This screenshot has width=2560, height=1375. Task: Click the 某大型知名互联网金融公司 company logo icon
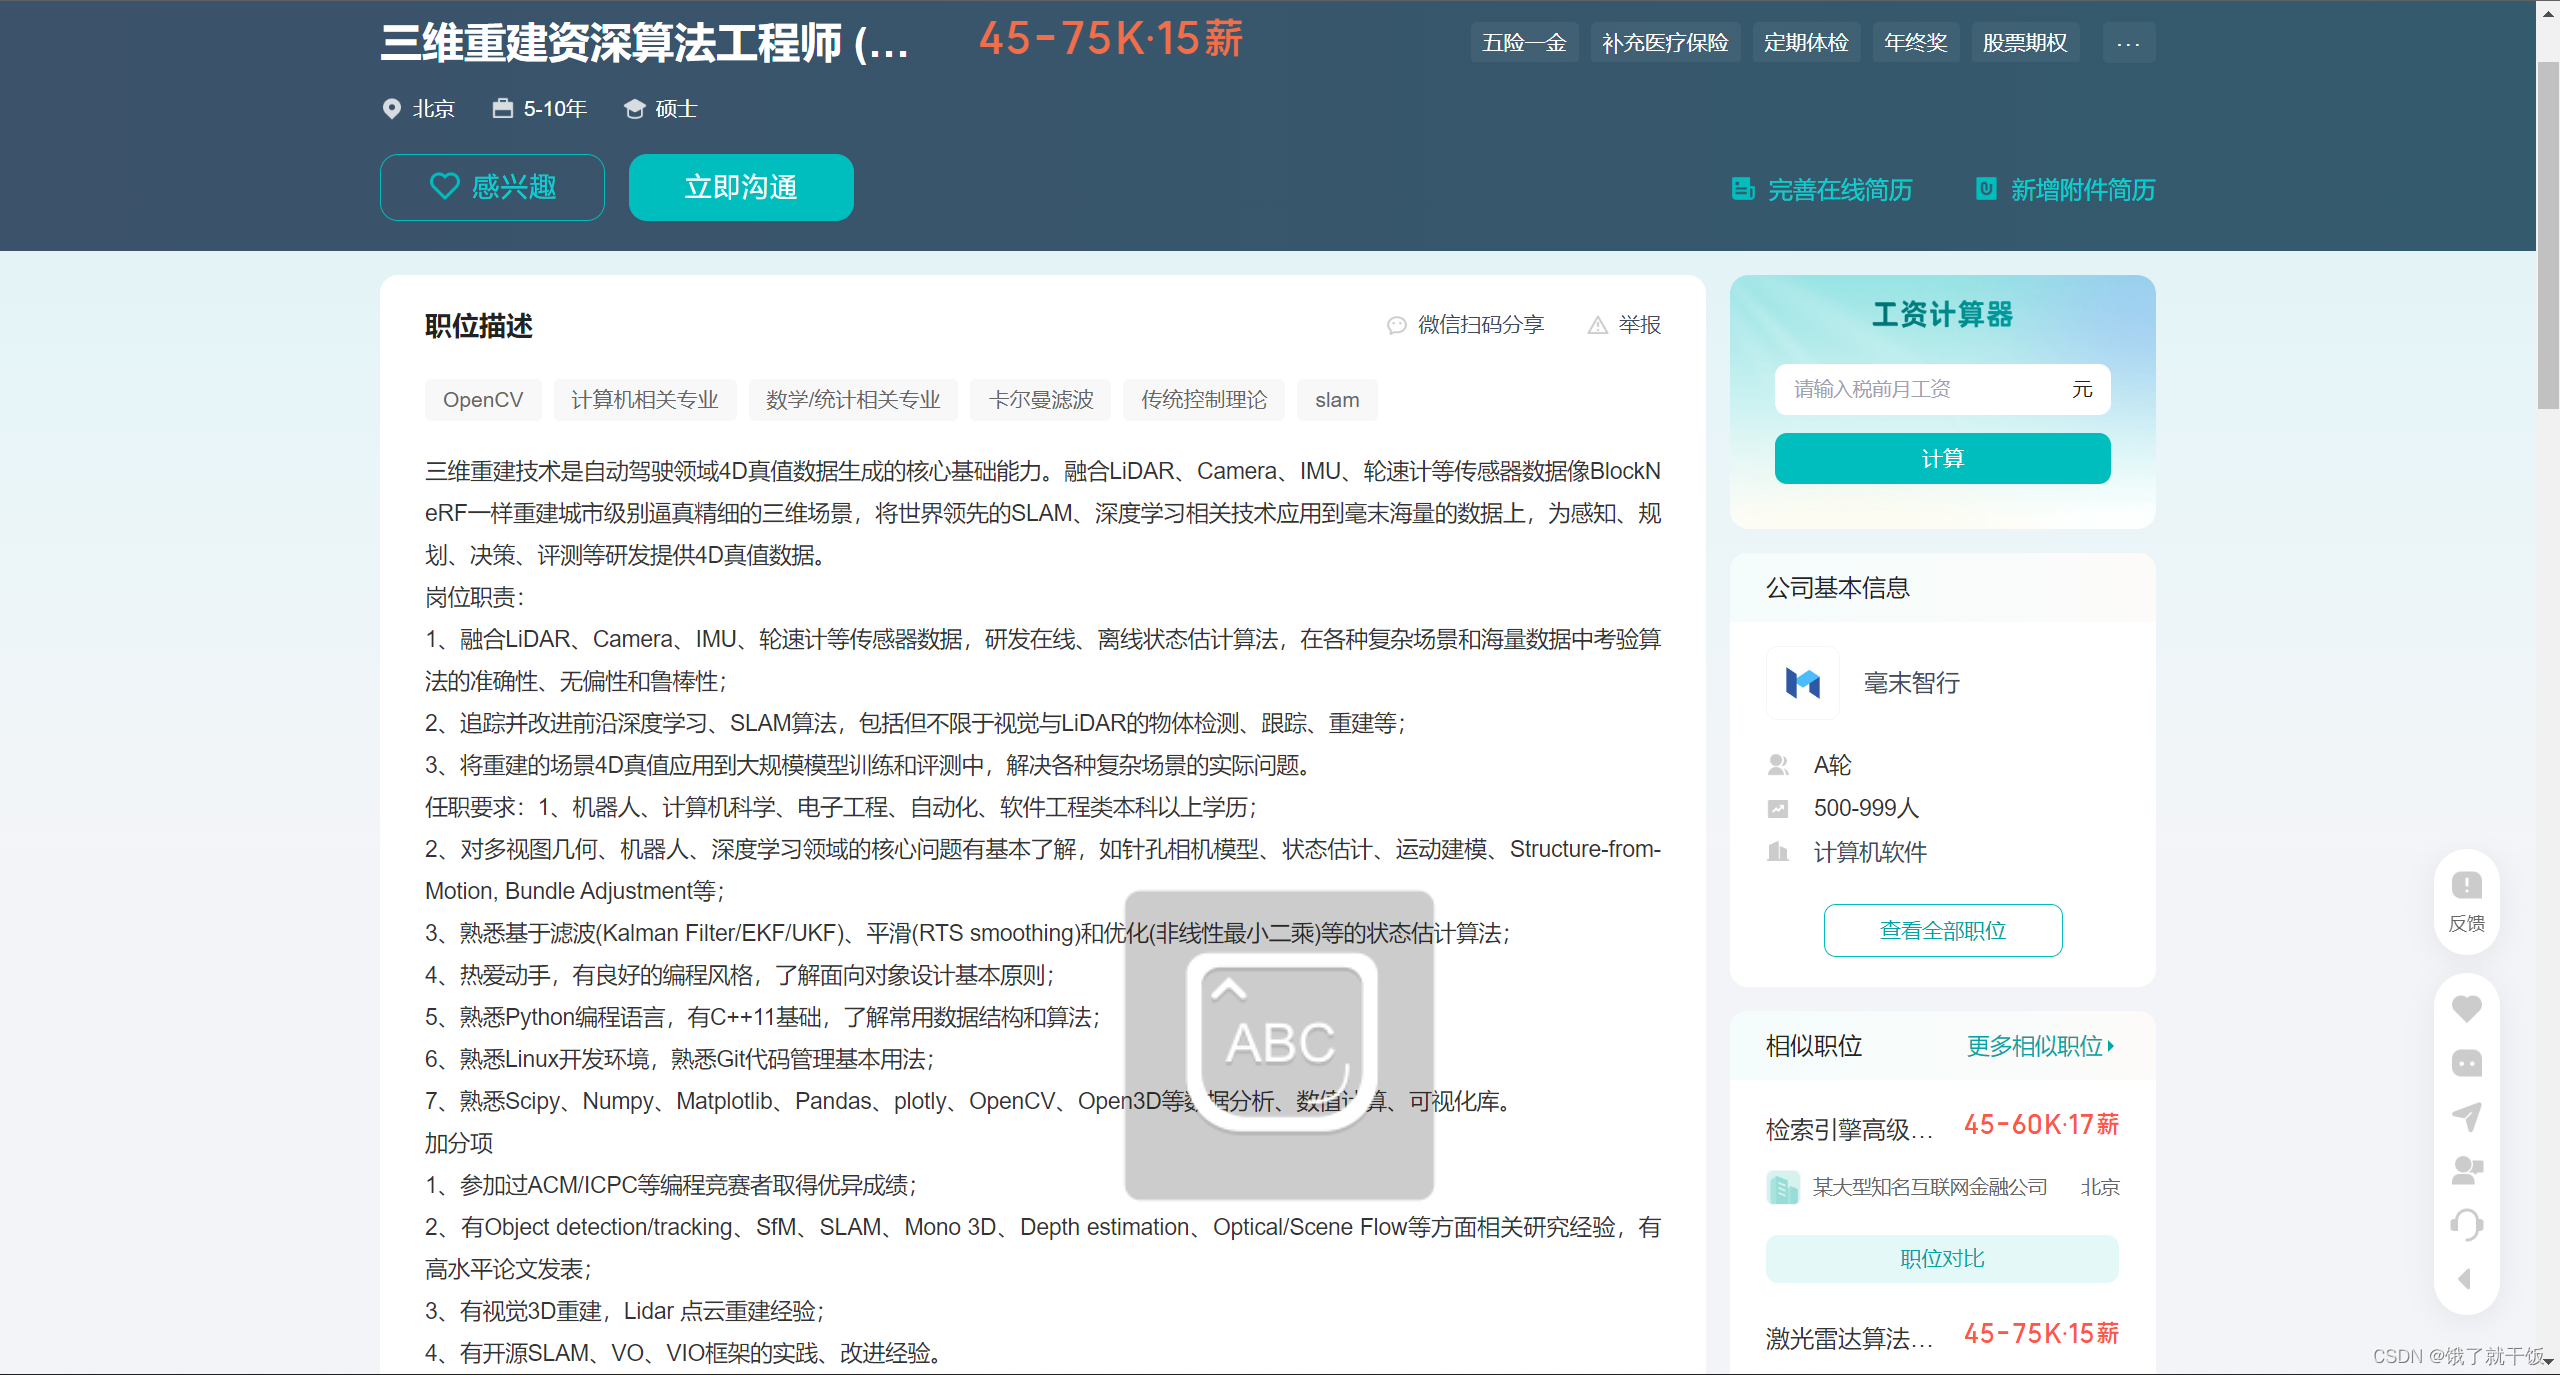[x=1783, y=1188]
